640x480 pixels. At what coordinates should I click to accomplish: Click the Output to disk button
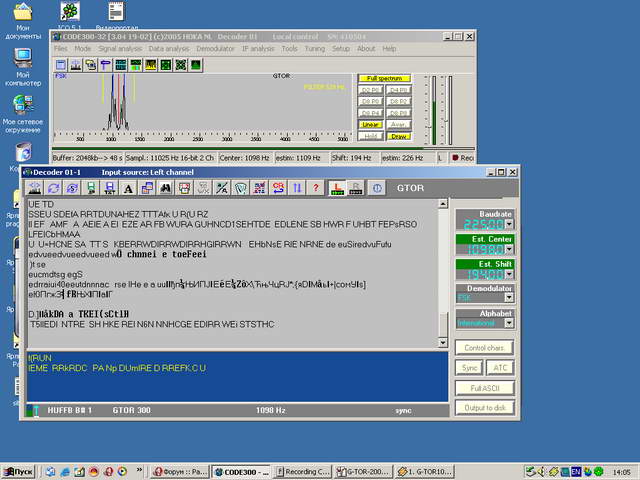pos(484,407)
